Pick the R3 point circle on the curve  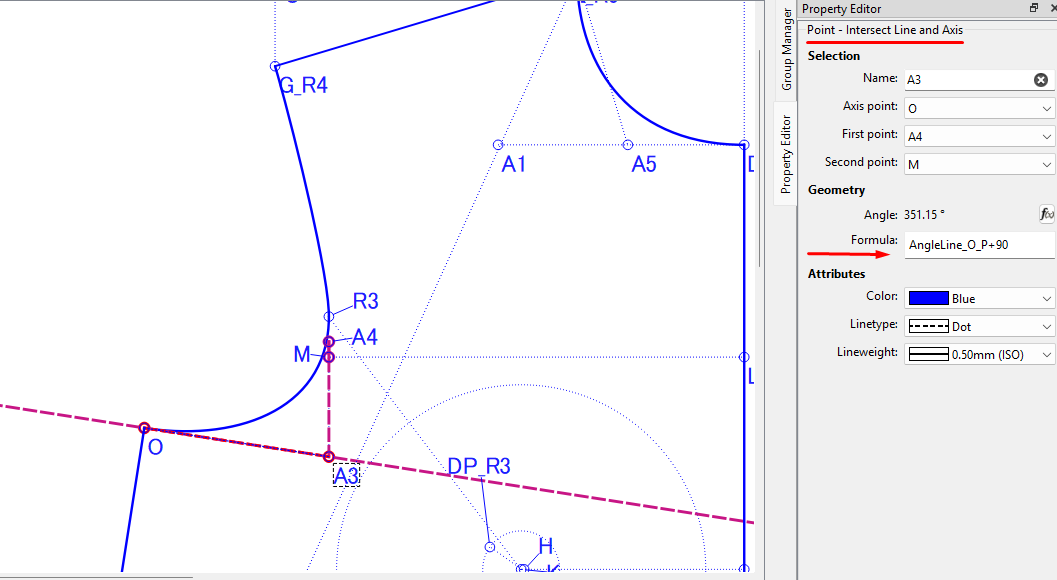329,316
